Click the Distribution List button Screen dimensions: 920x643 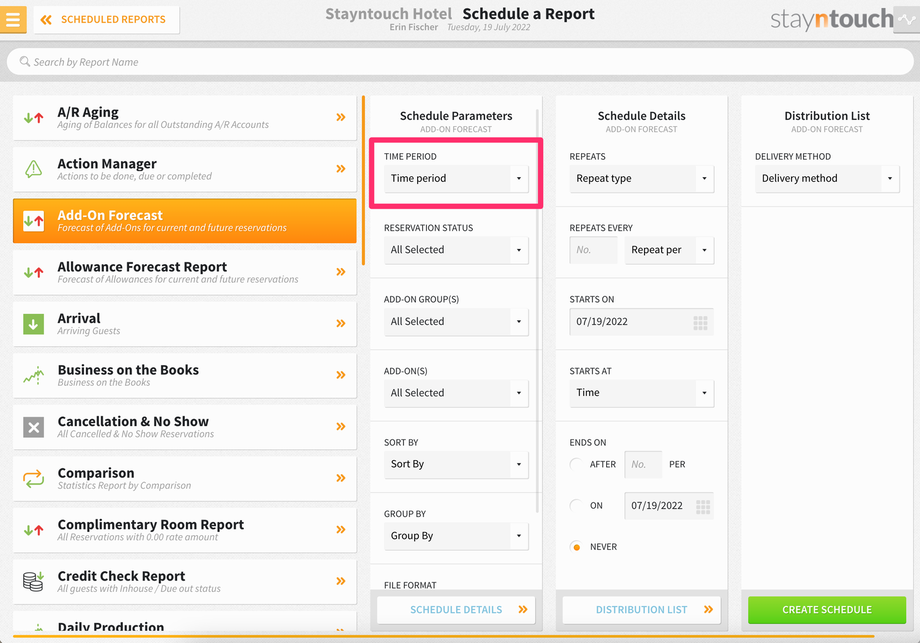click(641, 610)
